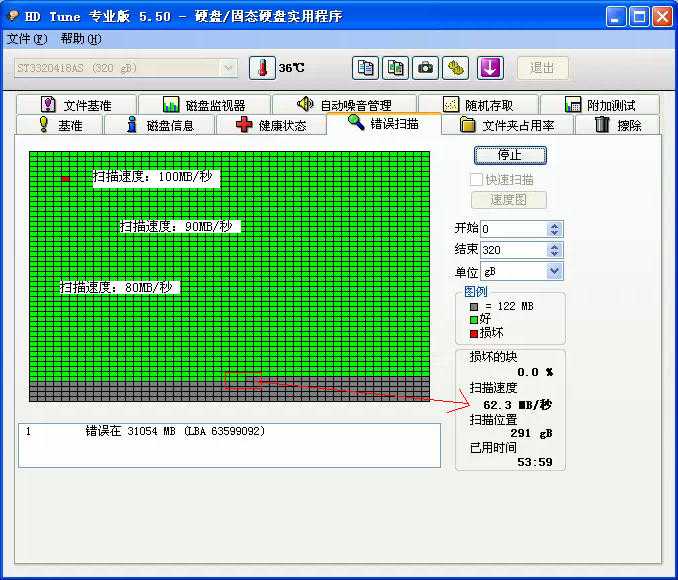The width and height of the screenshot is (678, 580).
Task: Click the second copy-screenshot toolbar icon
Action: point(395,68)
